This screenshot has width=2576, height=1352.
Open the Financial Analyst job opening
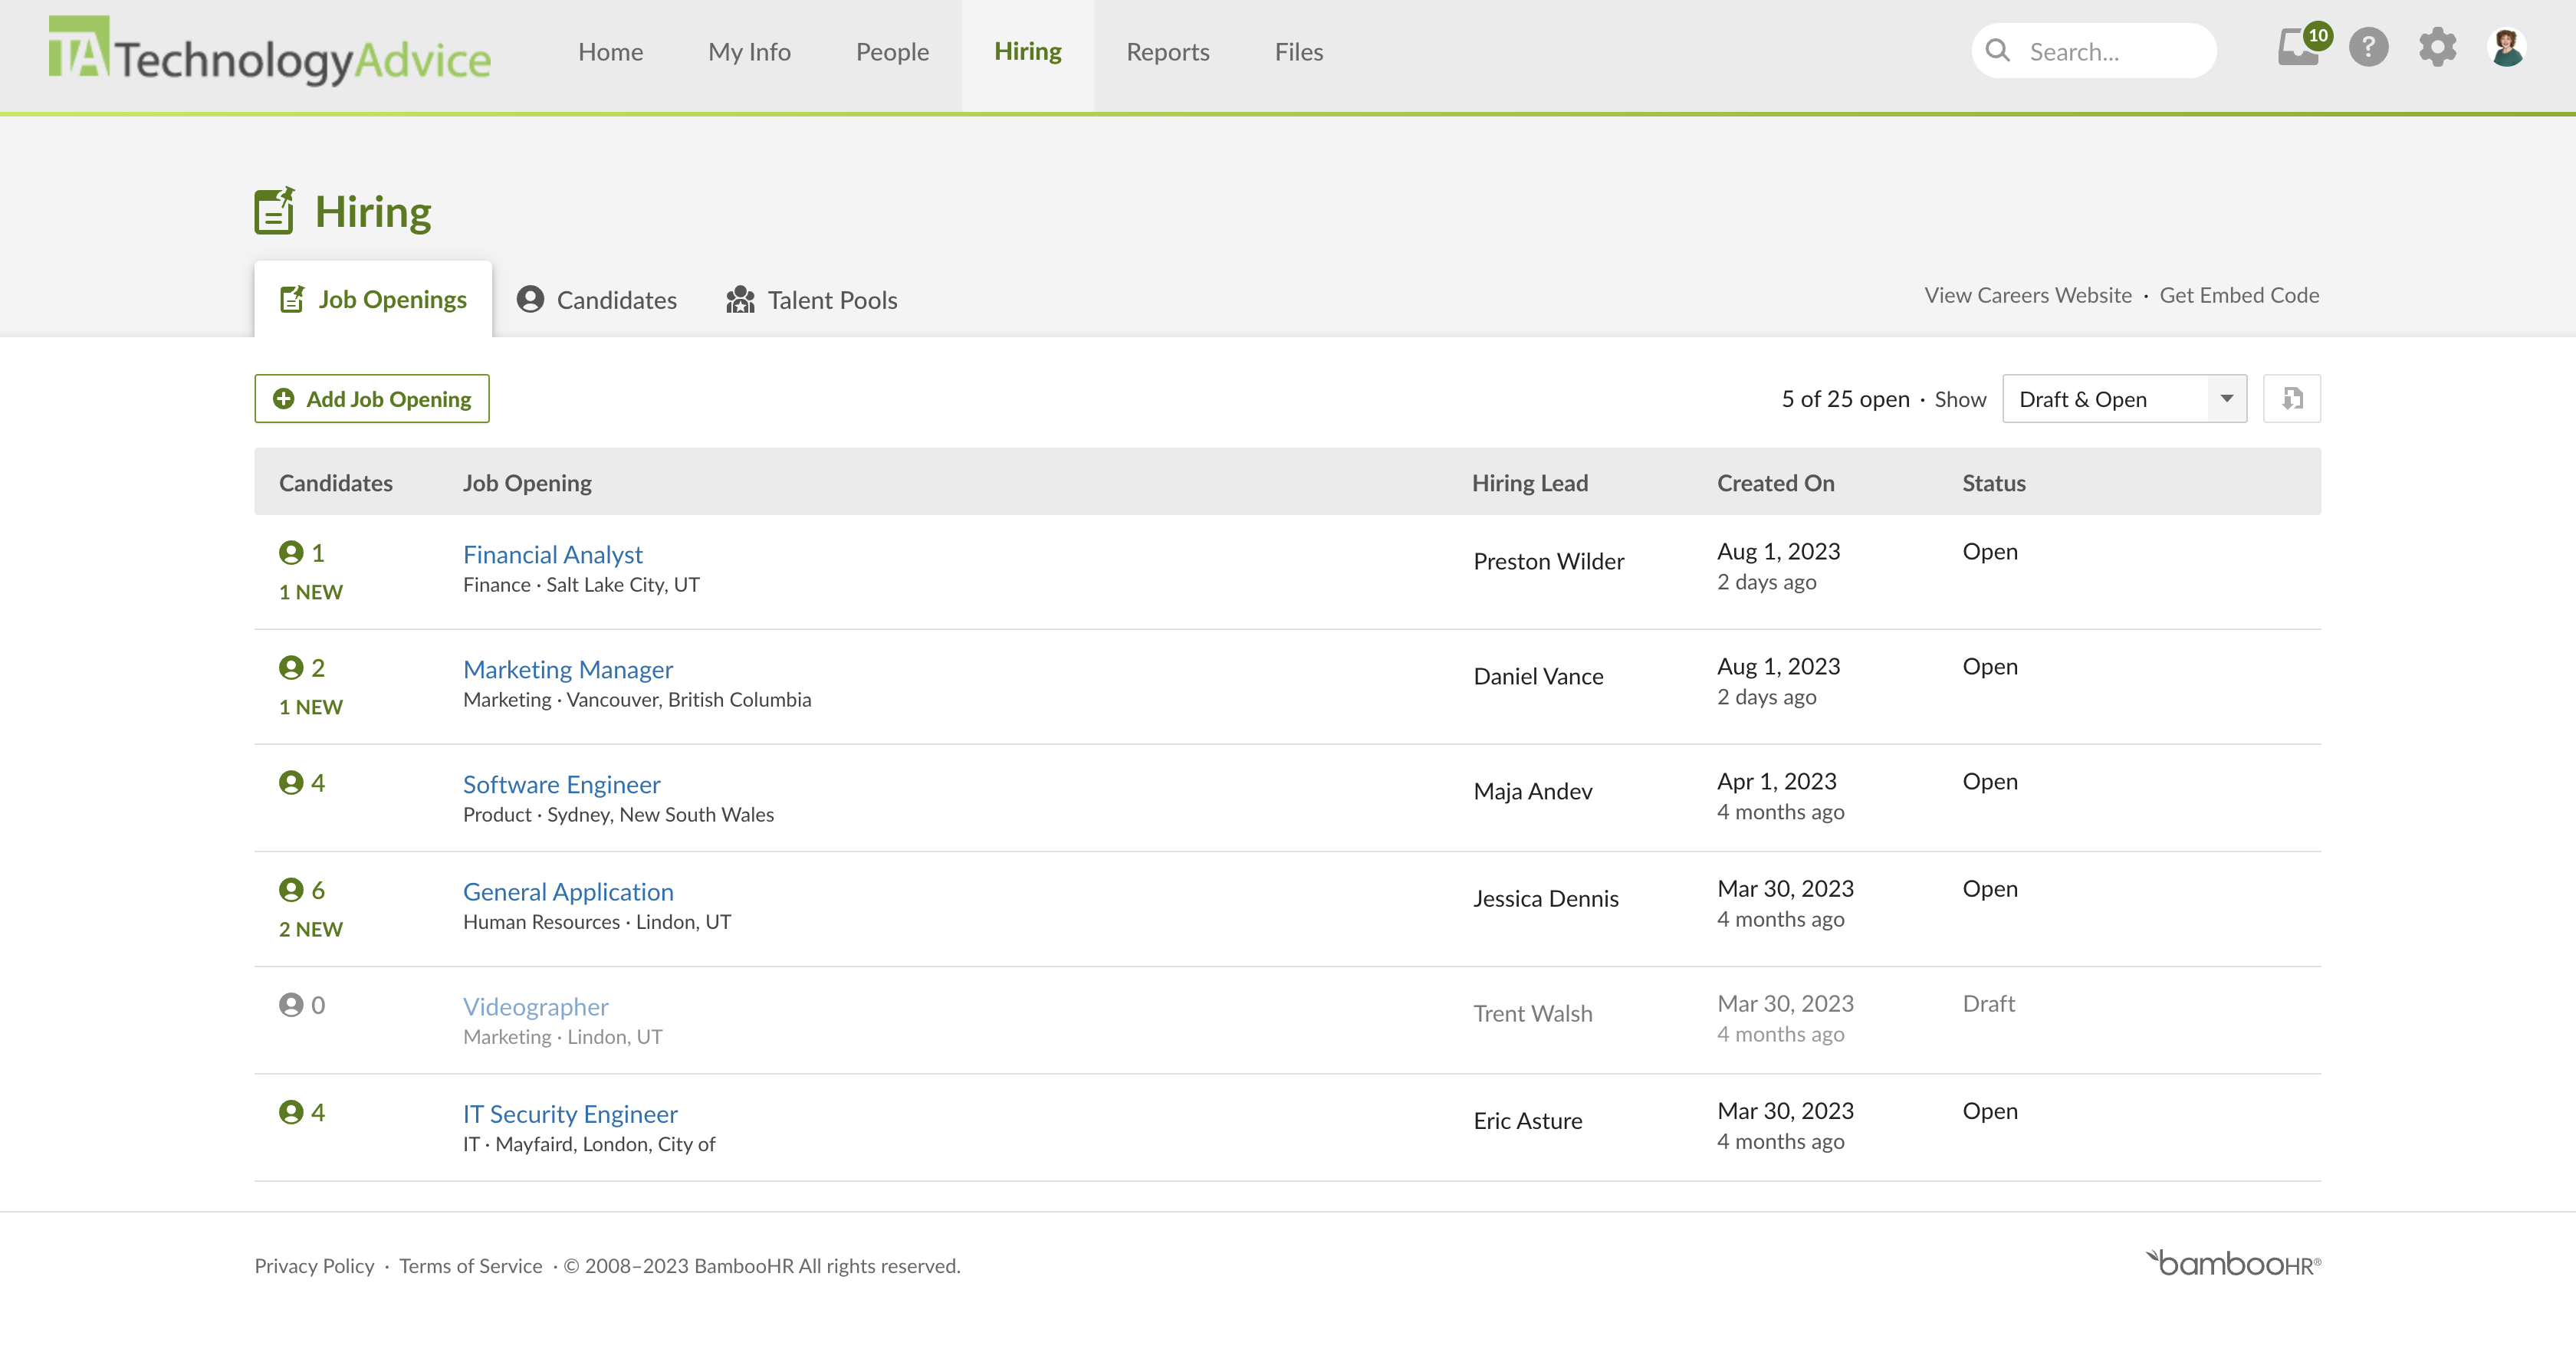553,554
